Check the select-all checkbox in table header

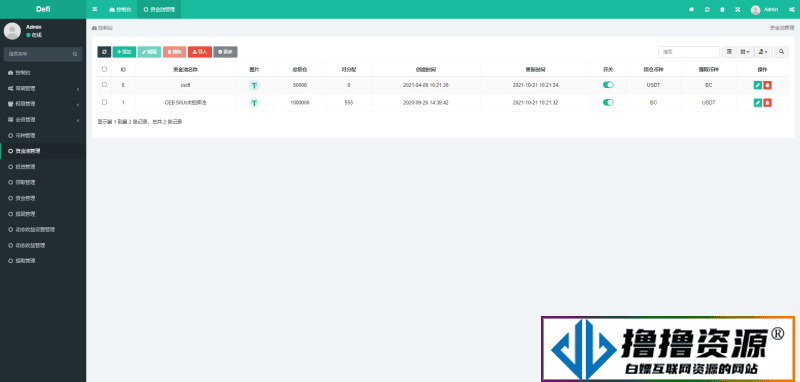[x=105, y=69]
